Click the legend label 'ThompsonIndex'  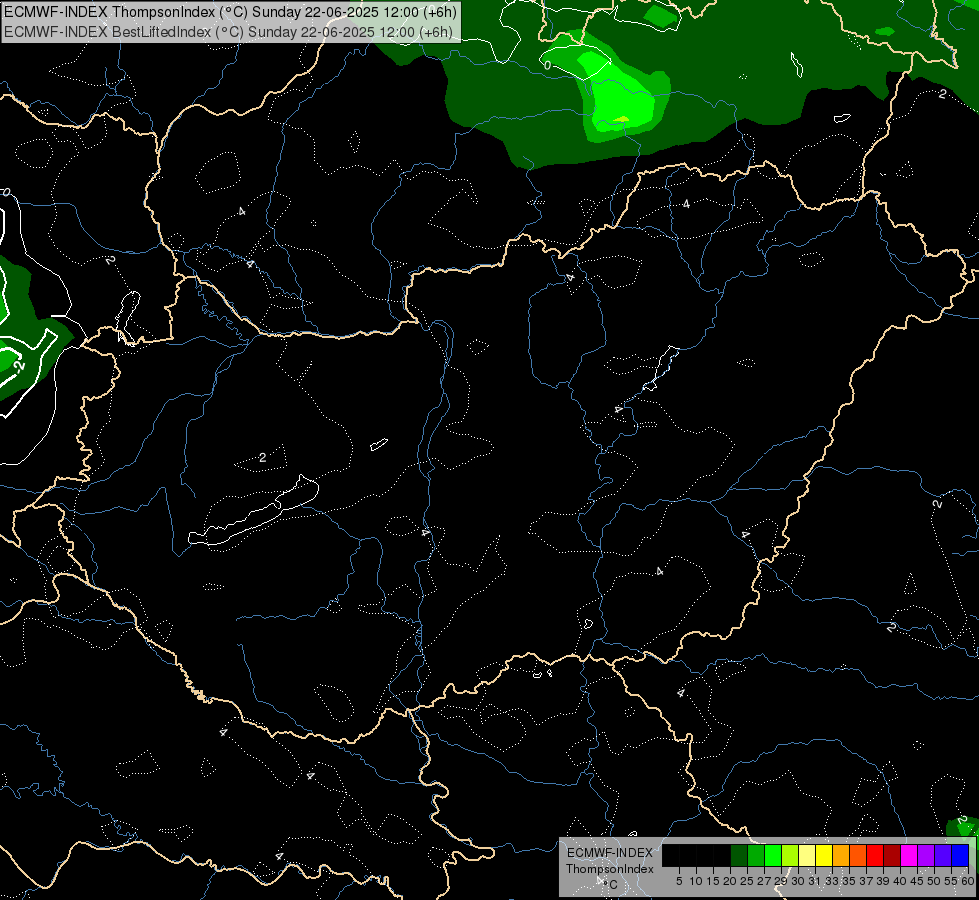pos(610,869)
